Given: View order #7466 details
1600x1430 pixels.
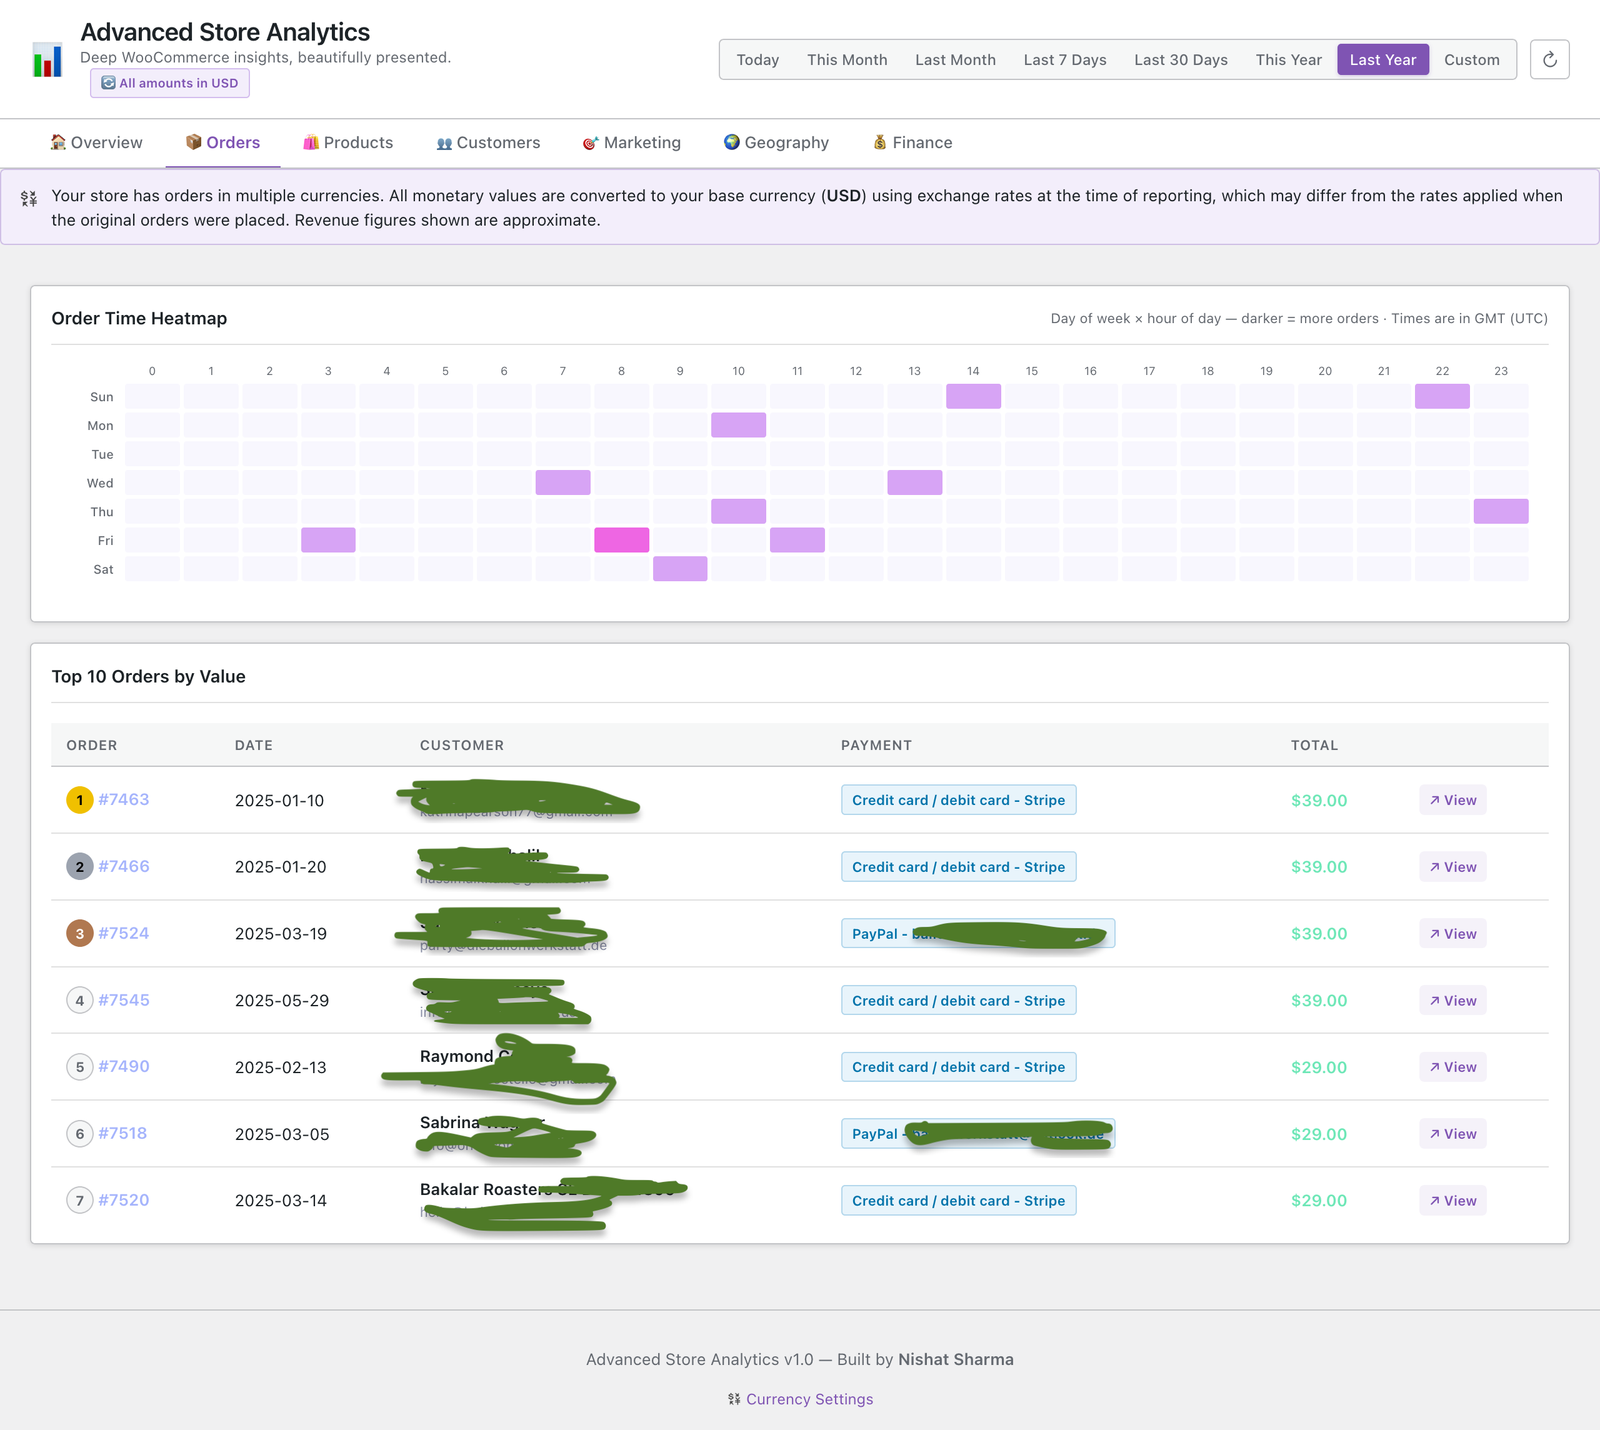Looking at the screenshot, I should click(1453, 867).
